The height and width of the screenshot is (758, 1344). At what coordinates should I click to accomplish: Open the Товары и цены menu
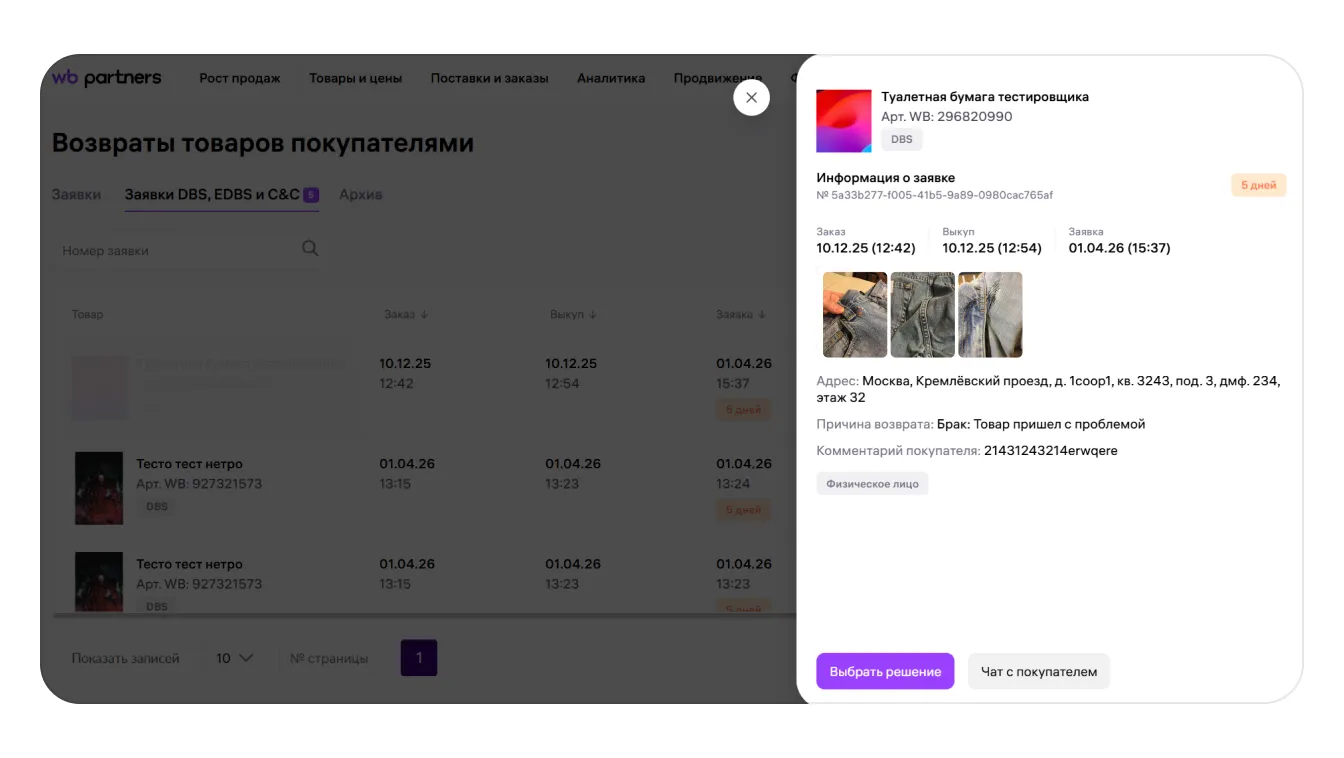[x=355, y=78]
